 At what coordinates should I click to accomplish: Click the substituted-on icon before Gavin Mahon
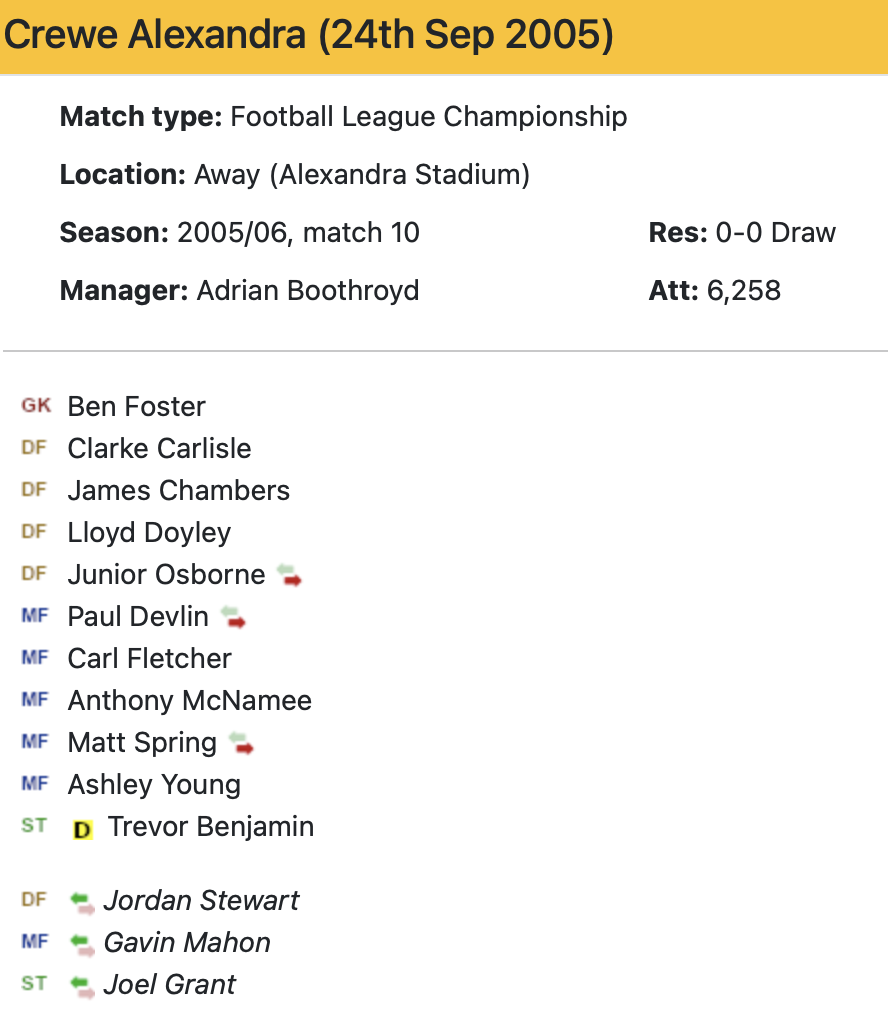tap(83, 943)
